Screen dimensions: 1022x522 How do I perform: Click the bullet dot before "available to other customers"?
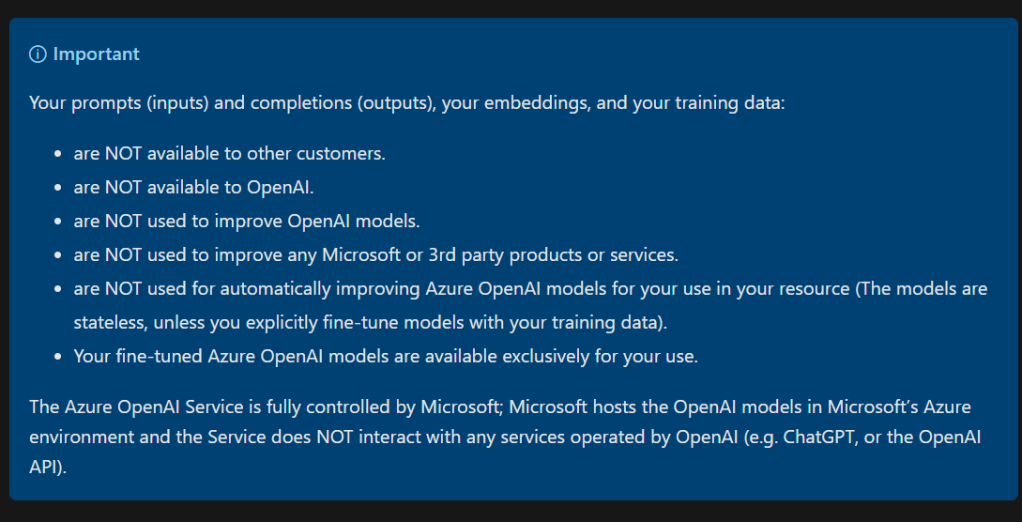(56, 154)
